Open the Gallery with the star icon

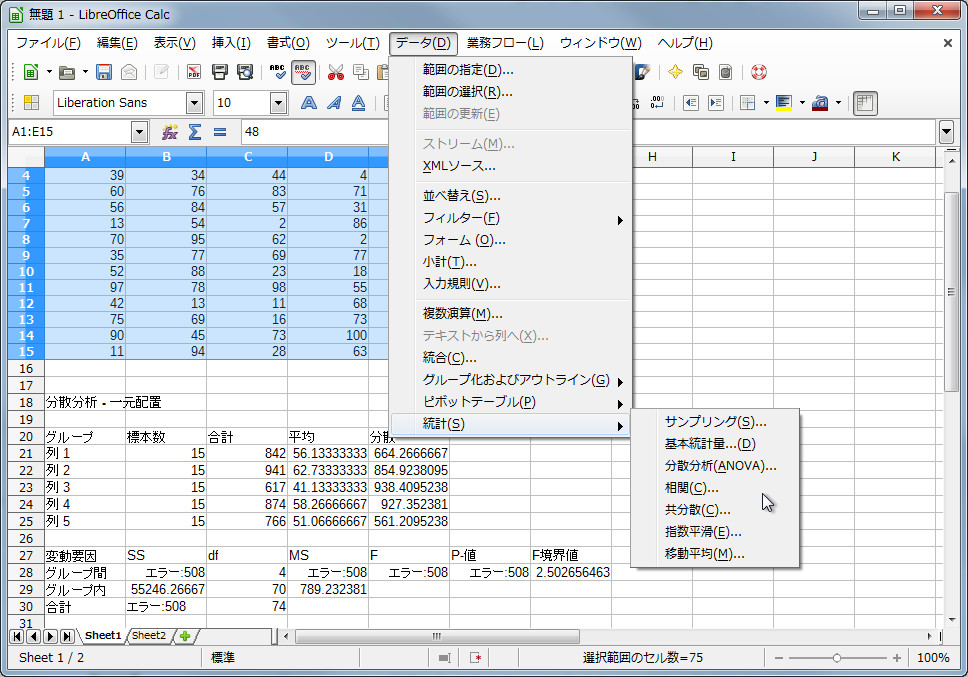pyautogui.click(x=676, y=71)
